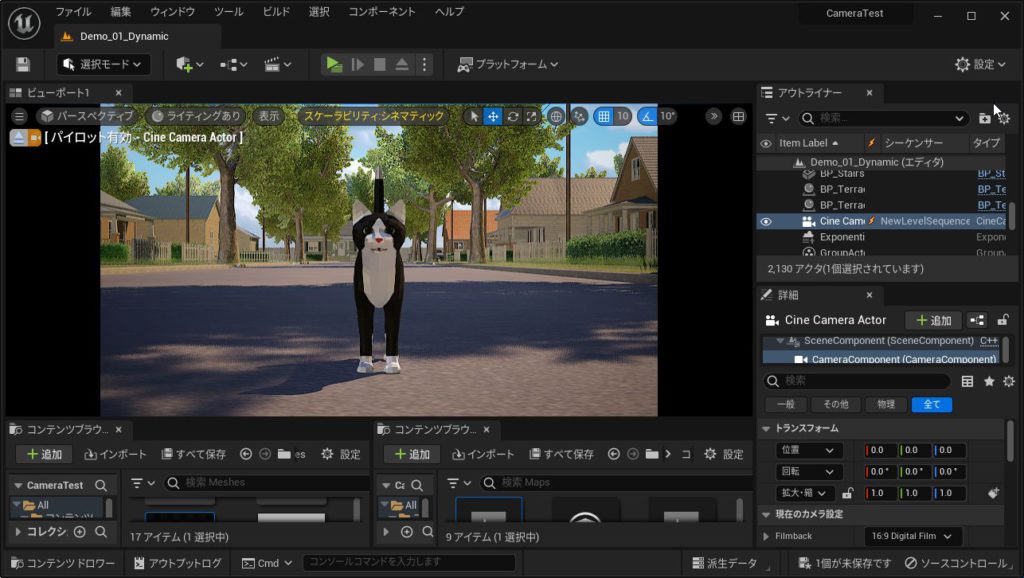Screen dimensions: 1024x578
Task: Toggle the lock icon in Details panel
Action: click(x=1003, y=320)
